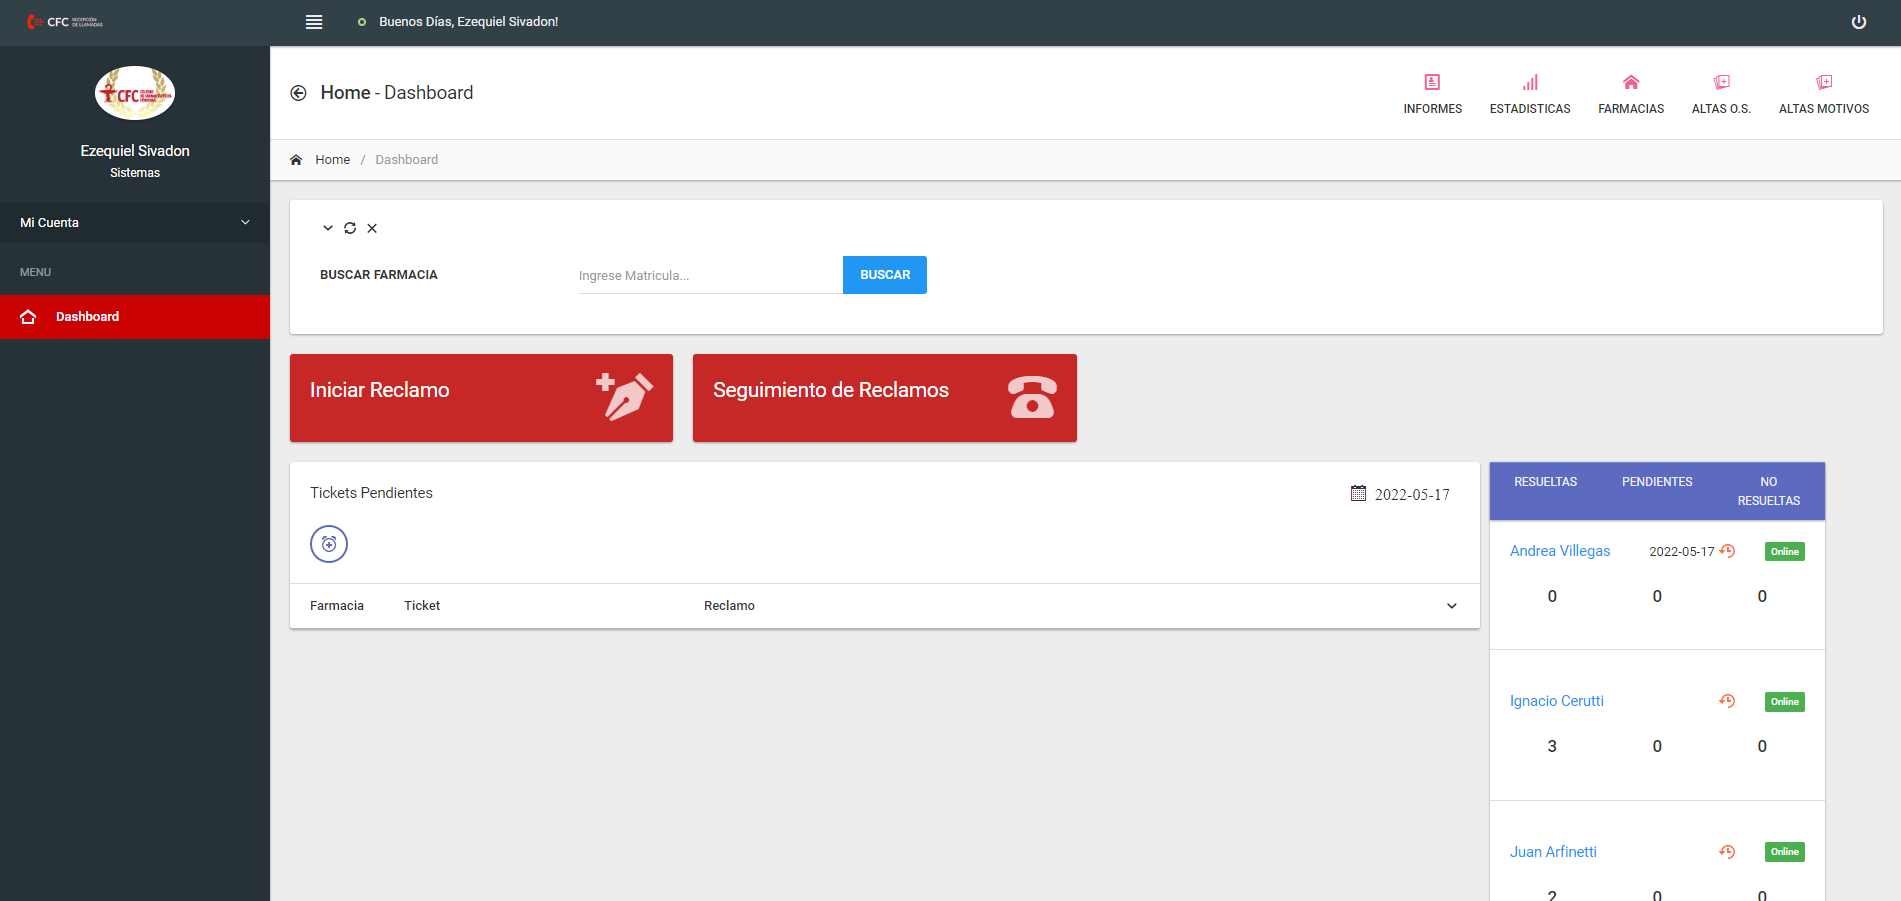Image resolution: width=1901 pixels, height=901 pixels.
Task: Click the alarm clock icon under Tickets Pendientes
Action: click(x=329, y=544)
